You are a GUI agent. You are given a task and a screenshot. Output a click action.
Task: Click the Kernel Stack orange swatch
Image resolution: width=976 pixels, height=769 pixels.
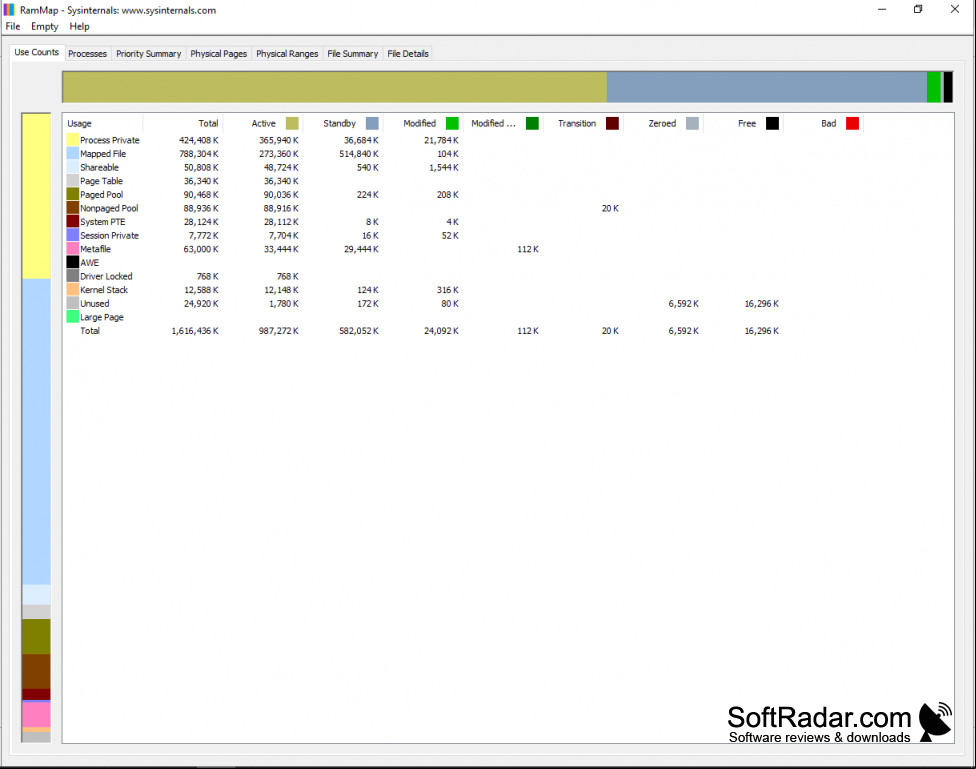73,290
